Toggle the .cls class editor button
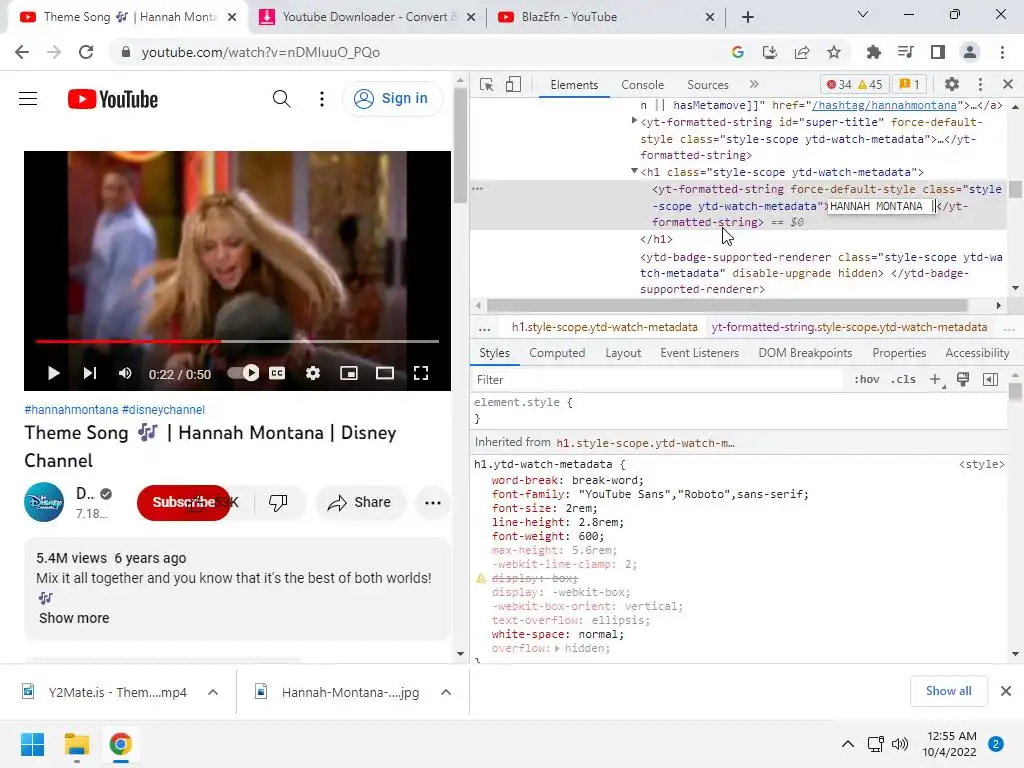Screen dimensions: 1024x768 tap(903, 379)
